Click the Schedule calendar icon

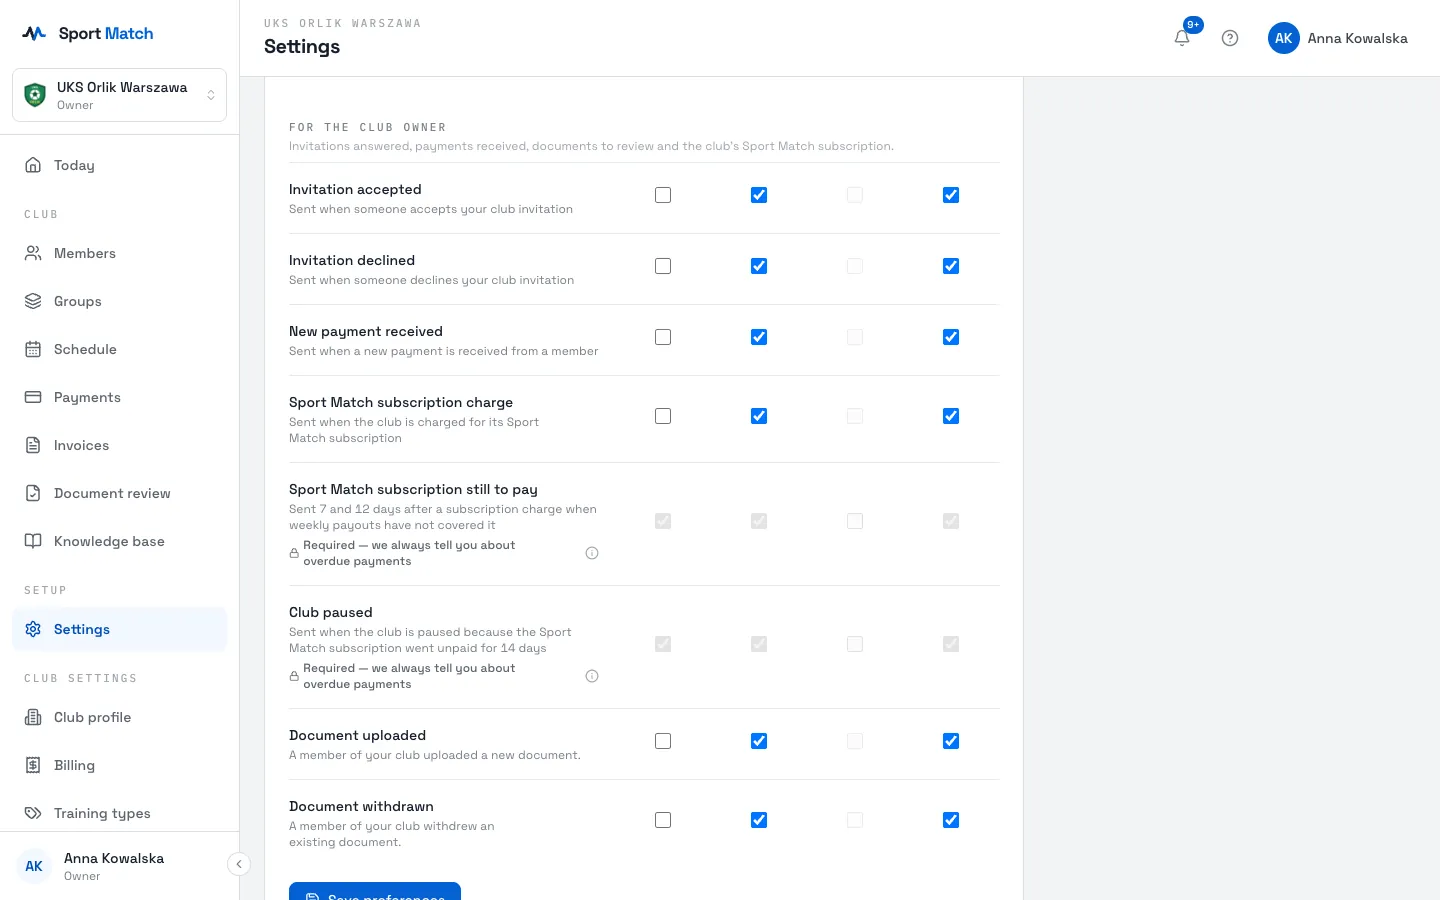33,349
